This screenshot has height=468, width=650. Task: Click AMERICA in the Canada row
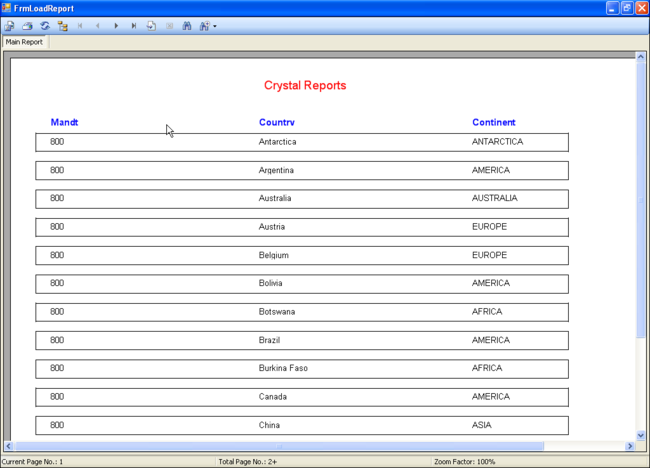491,397
